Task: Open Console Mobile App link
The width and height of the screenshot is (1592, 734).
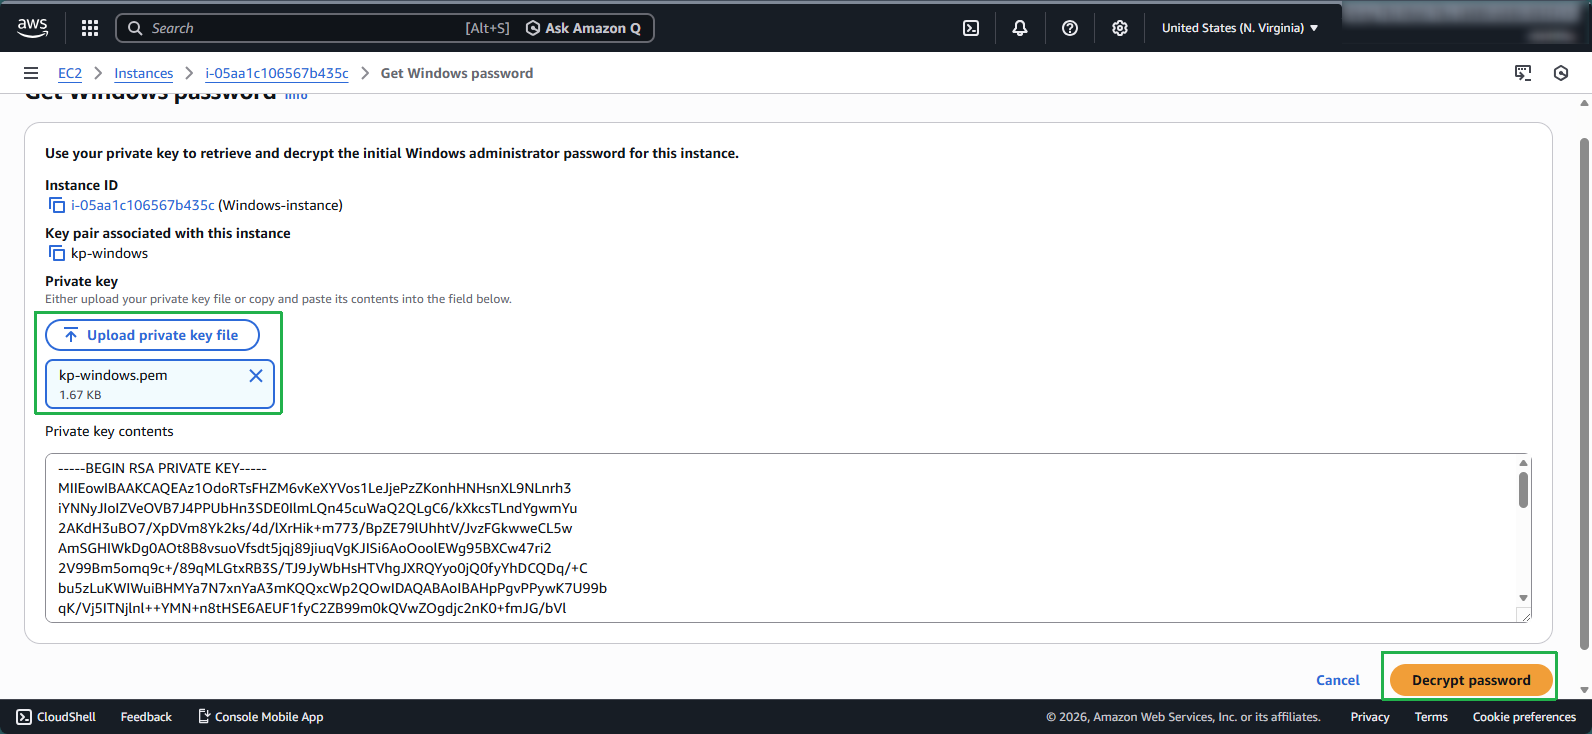Action: tap(260, 717)
